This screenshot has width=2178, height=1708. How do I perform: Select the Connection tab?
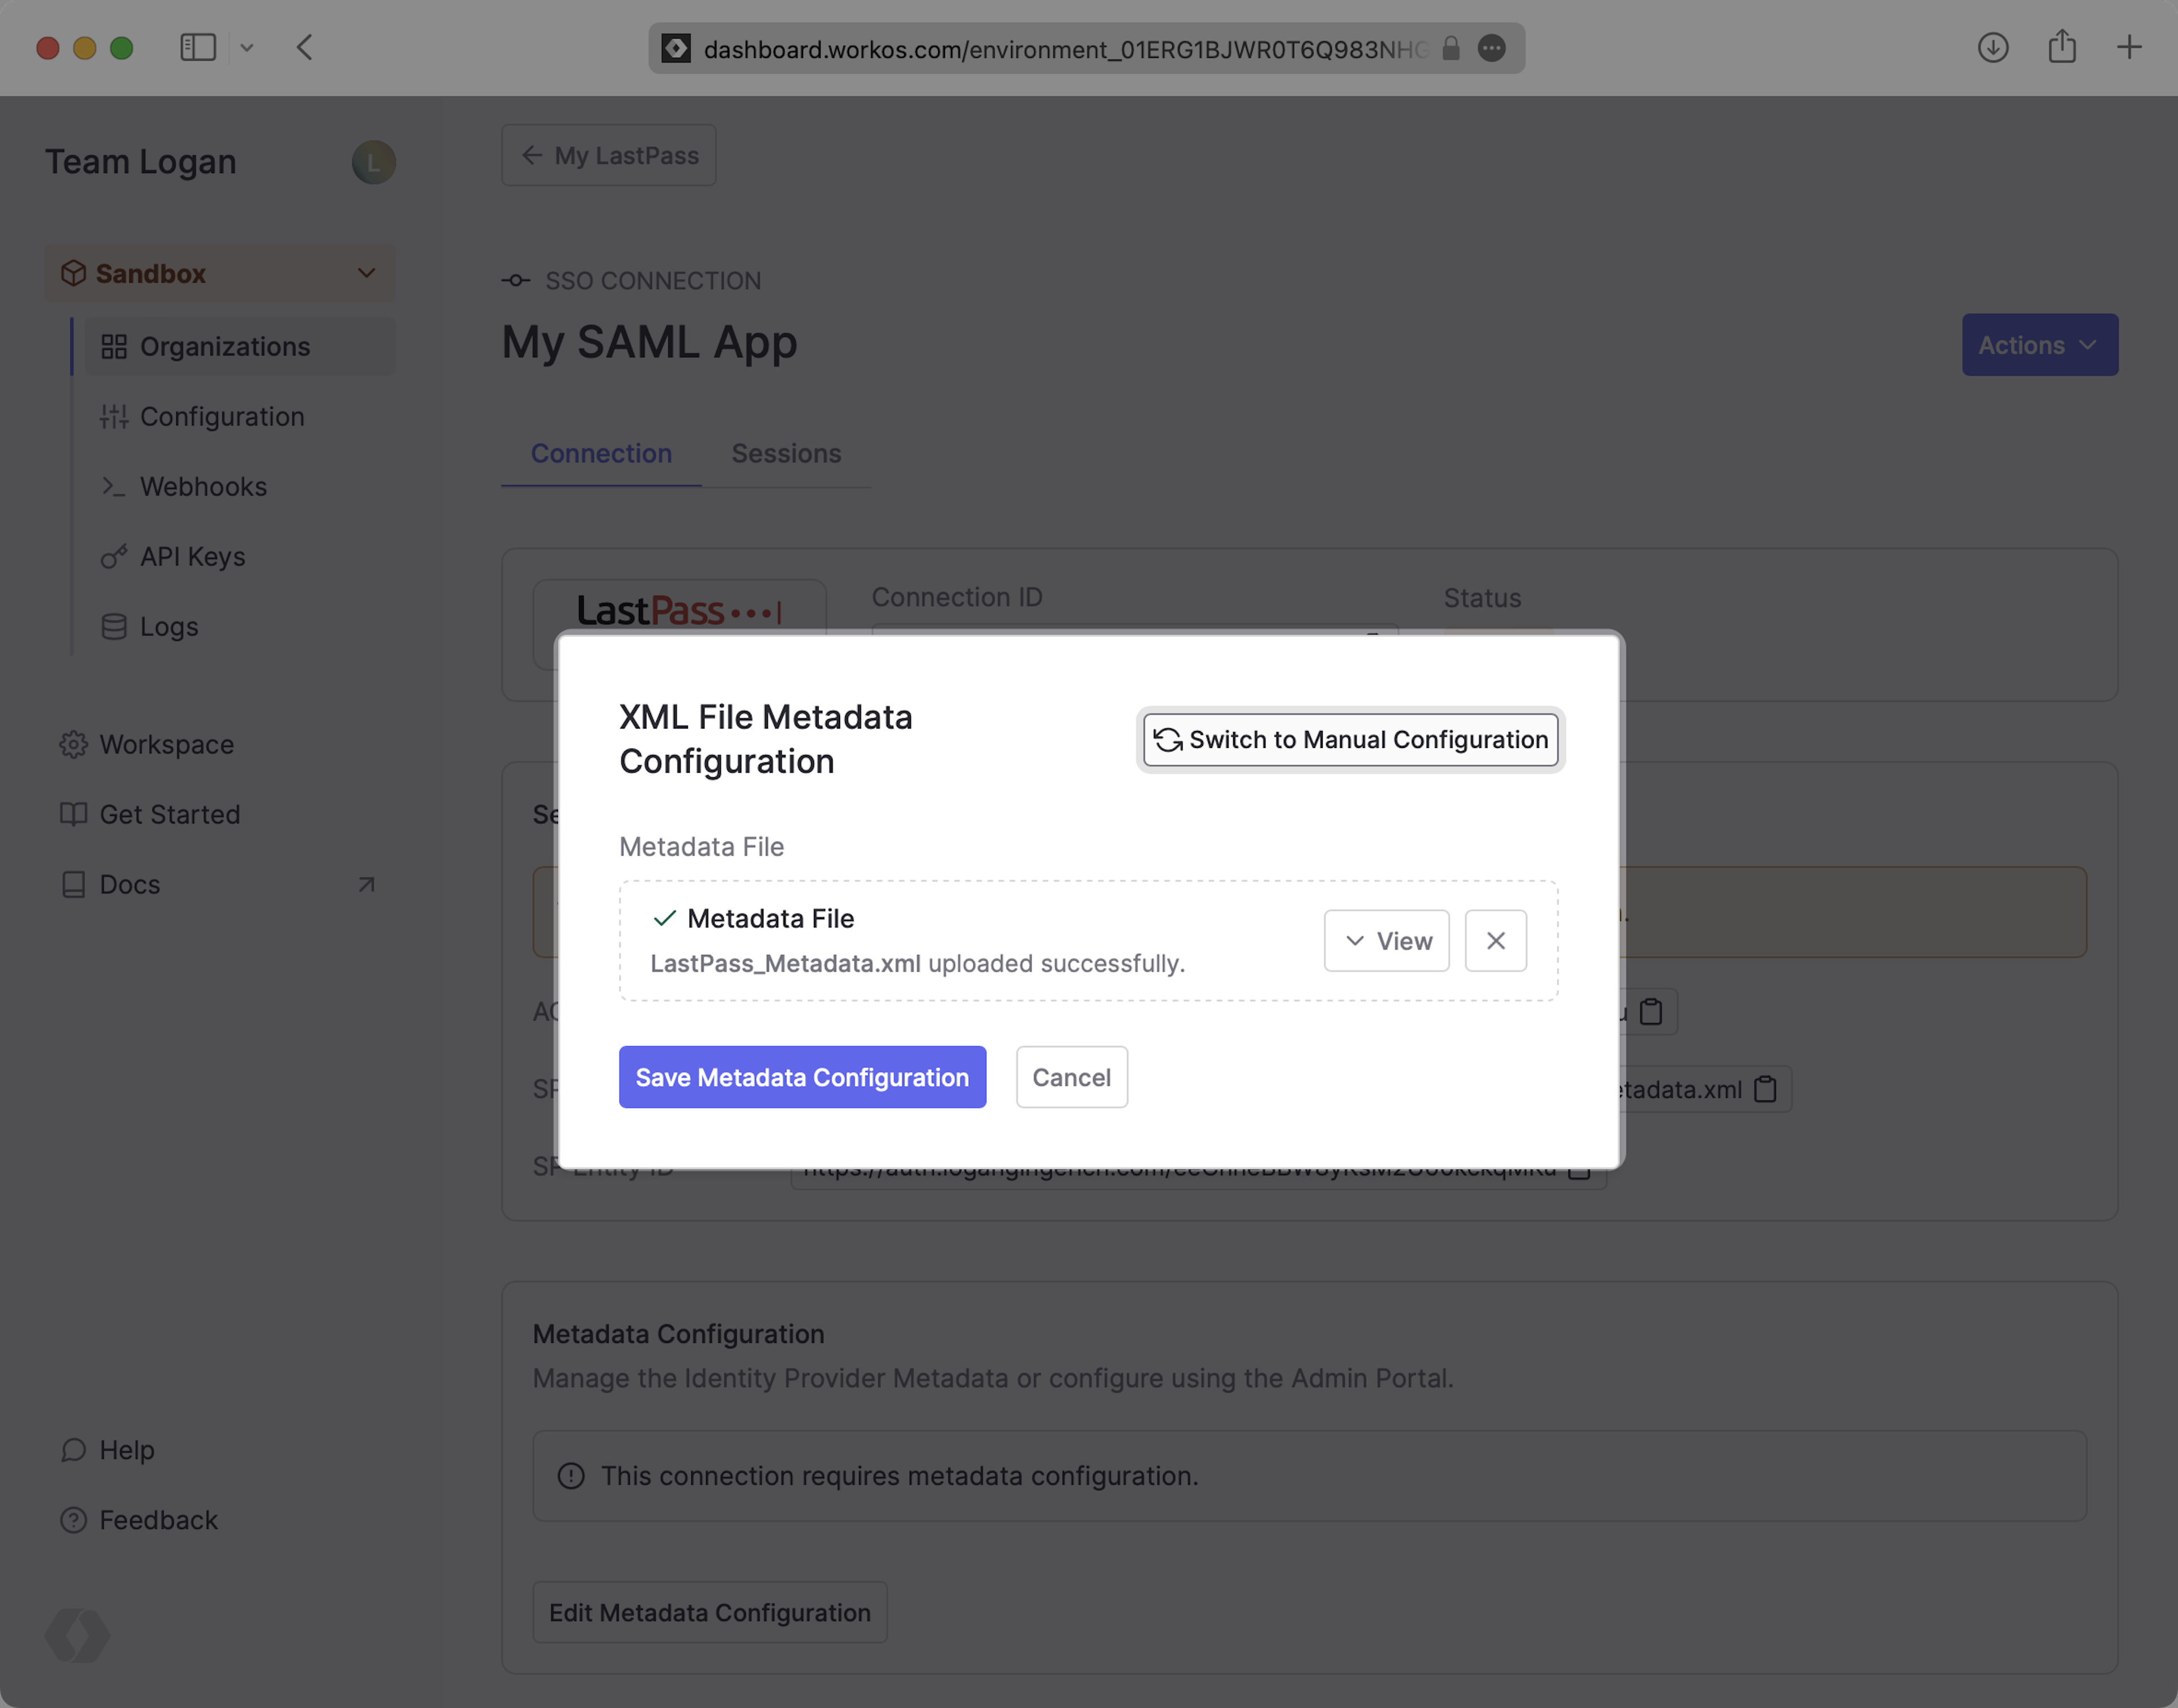(601, 454)
